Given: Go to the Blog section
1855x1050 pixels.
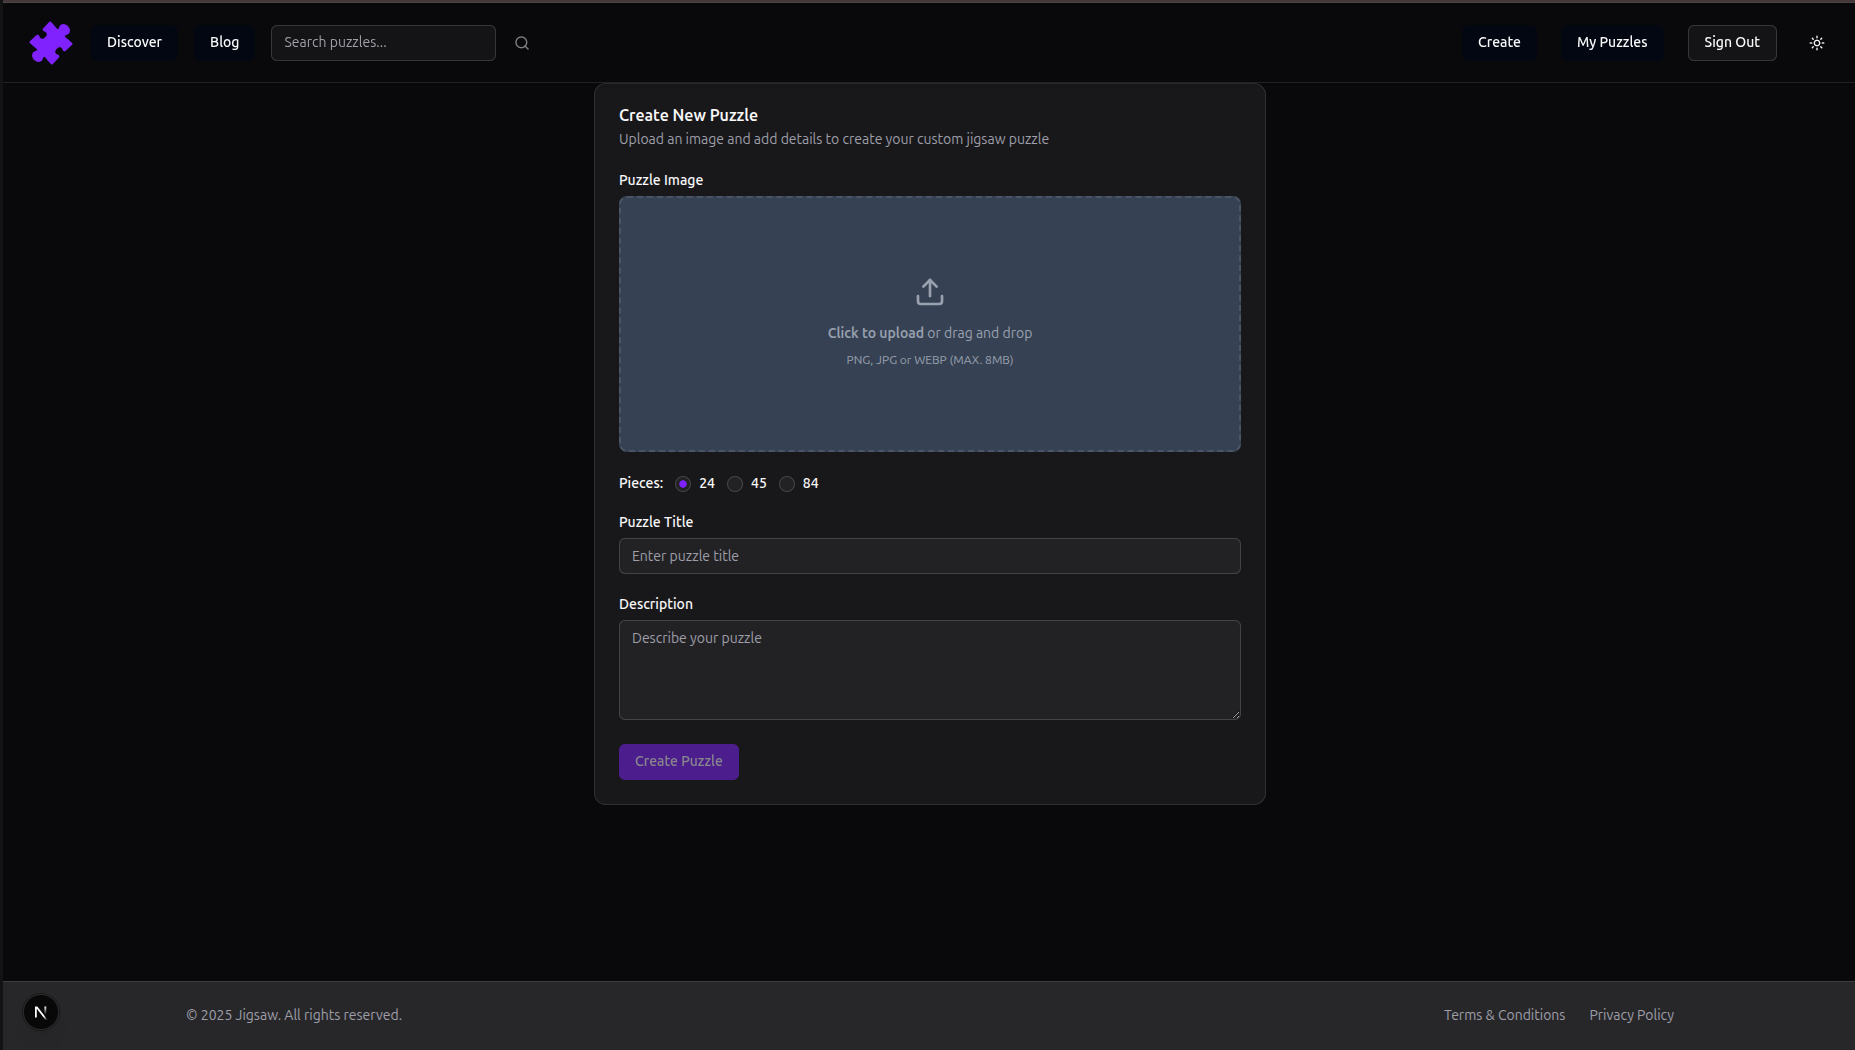Looking at the screenshot, I should [x=224, y=43].
